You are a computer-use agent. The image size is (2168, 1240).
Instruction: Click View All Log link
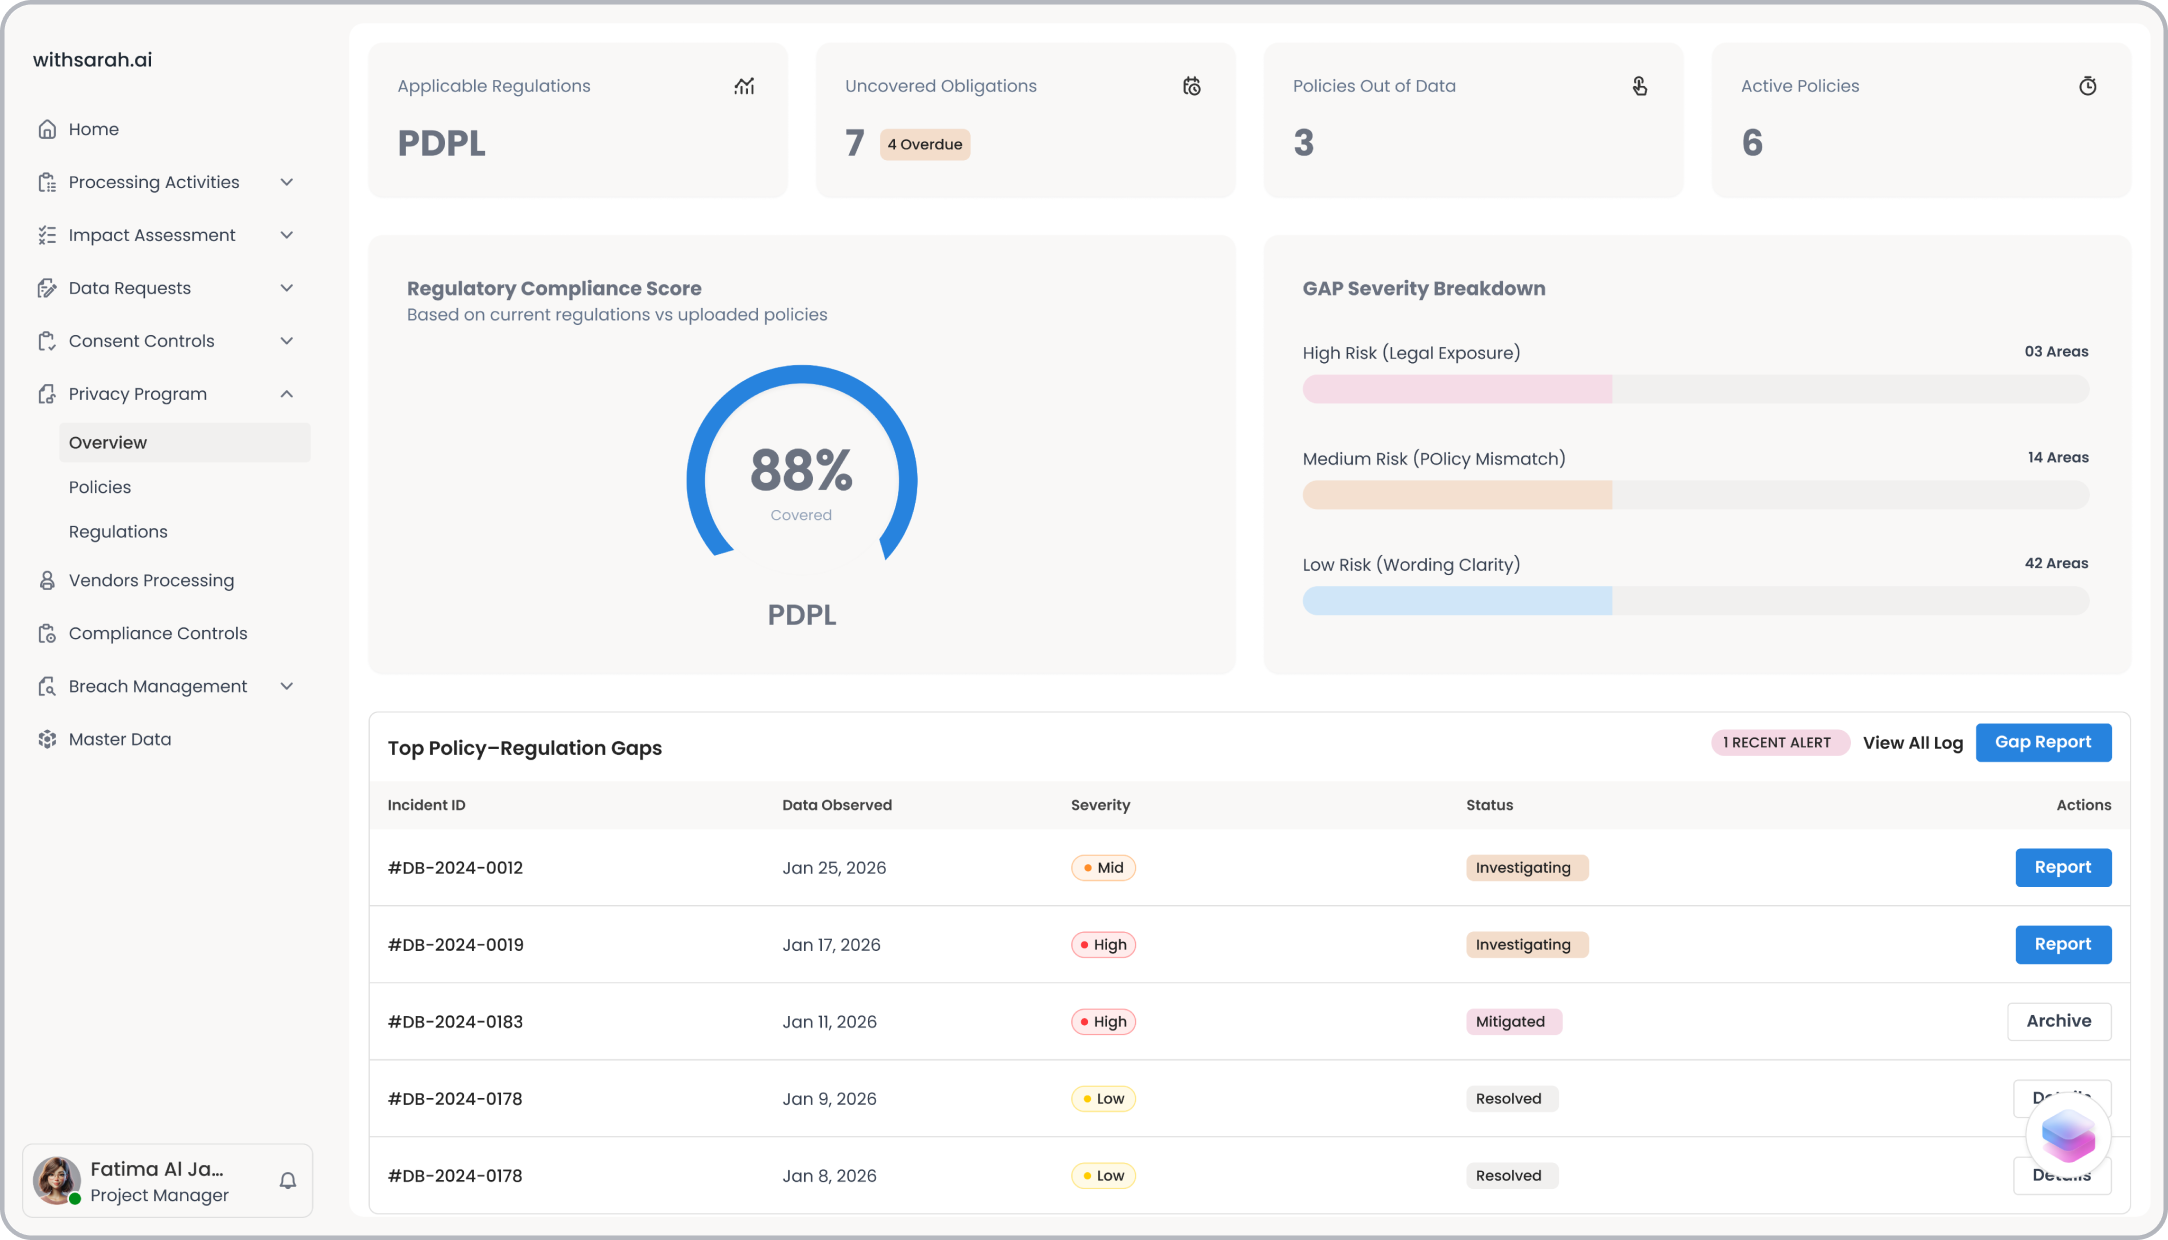click(1913, 743)
